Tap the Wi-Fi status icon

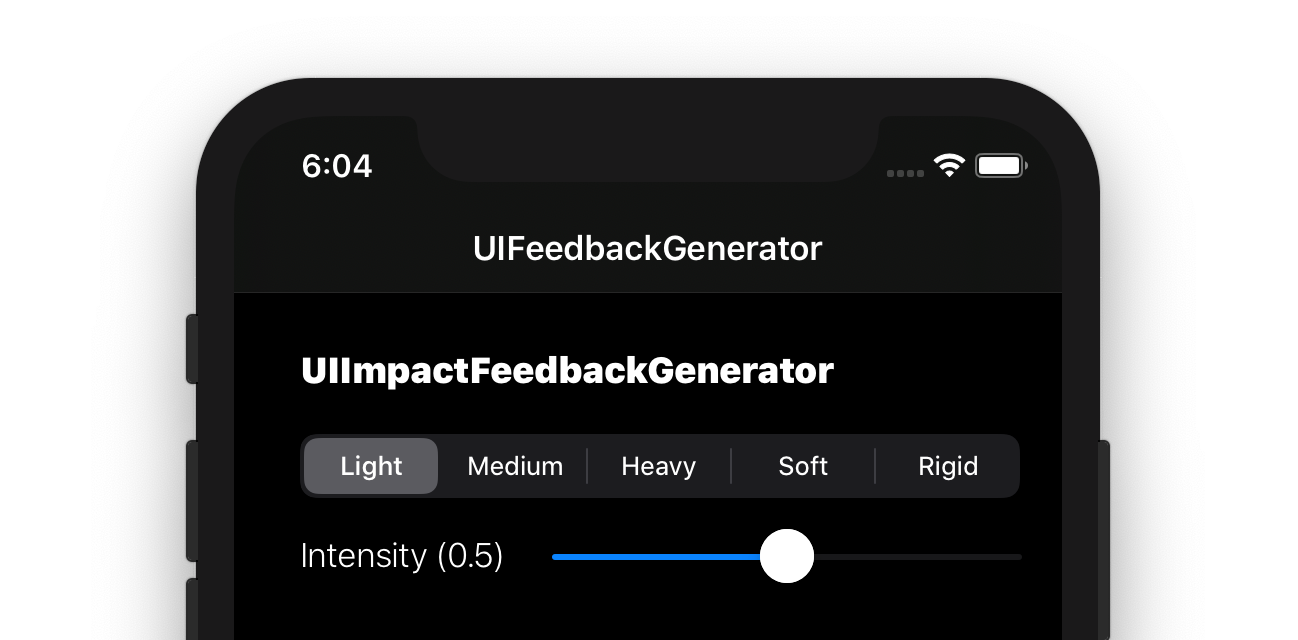(949, 165)
